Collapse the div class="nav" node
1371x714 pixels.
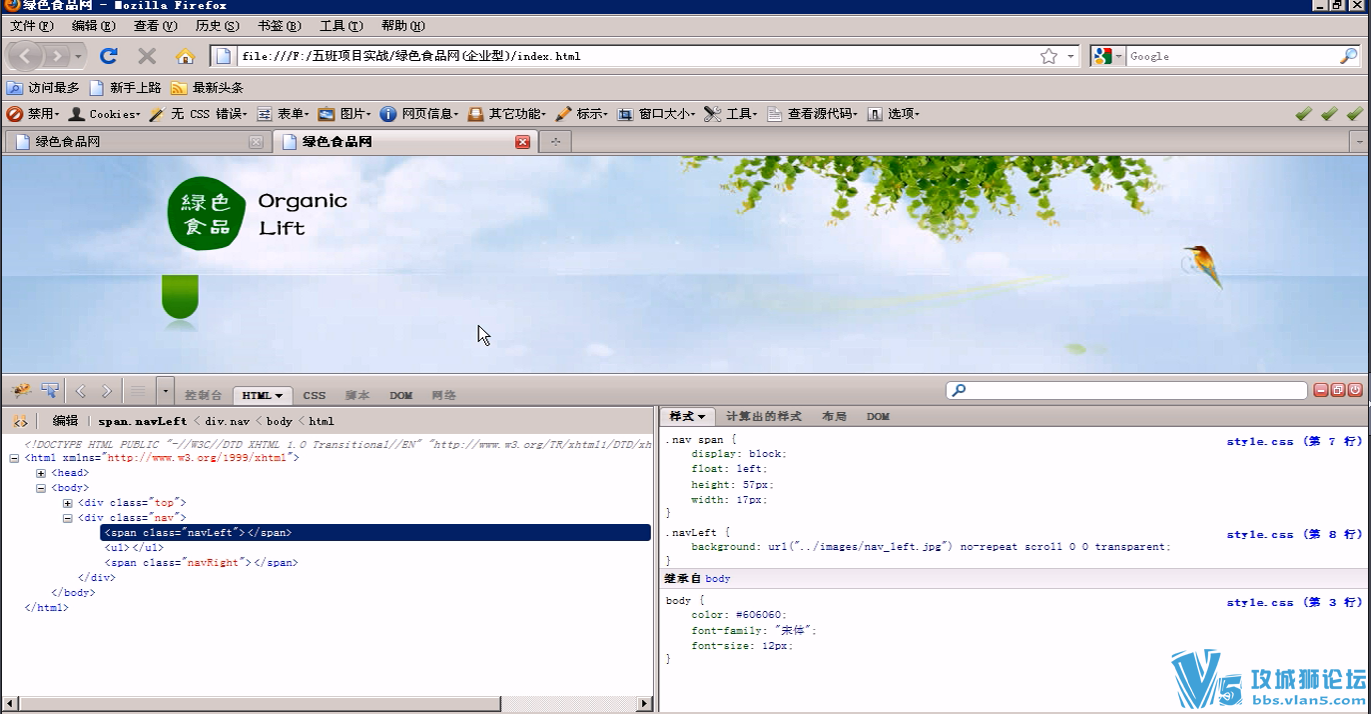point(67,518)
